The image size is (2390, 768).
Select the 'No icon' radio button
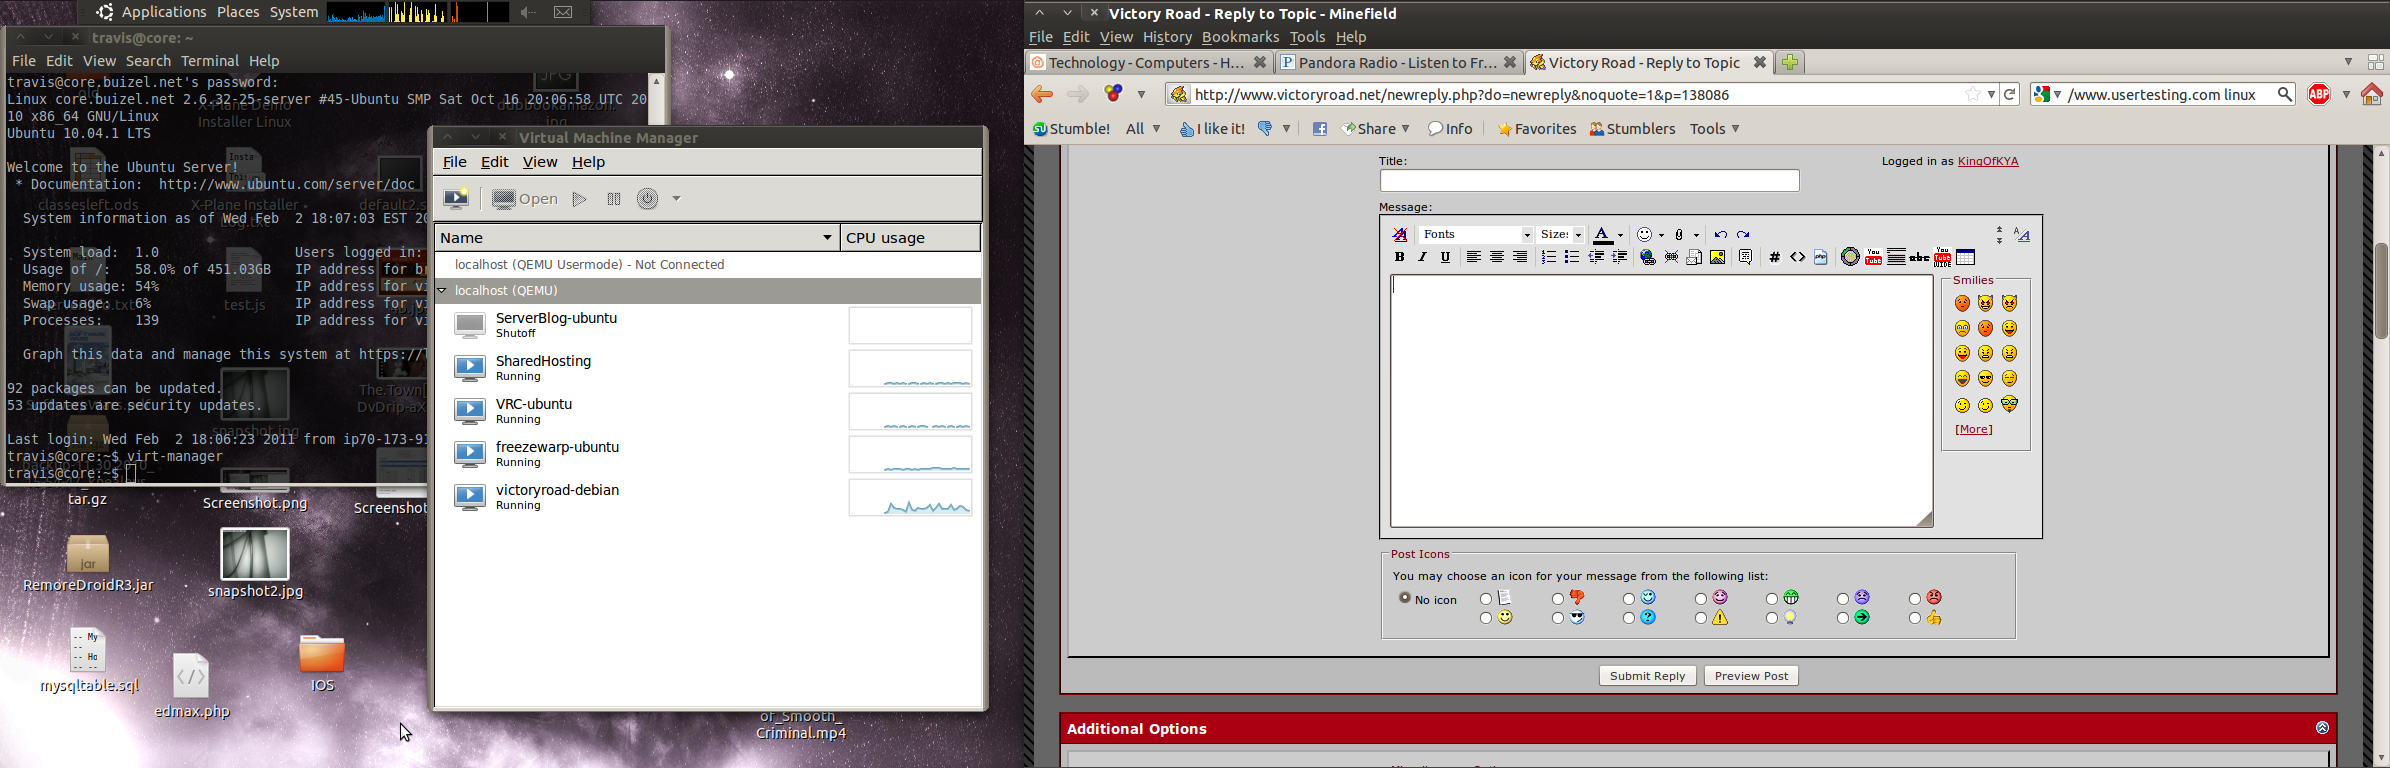click(x=1405, y=598)
